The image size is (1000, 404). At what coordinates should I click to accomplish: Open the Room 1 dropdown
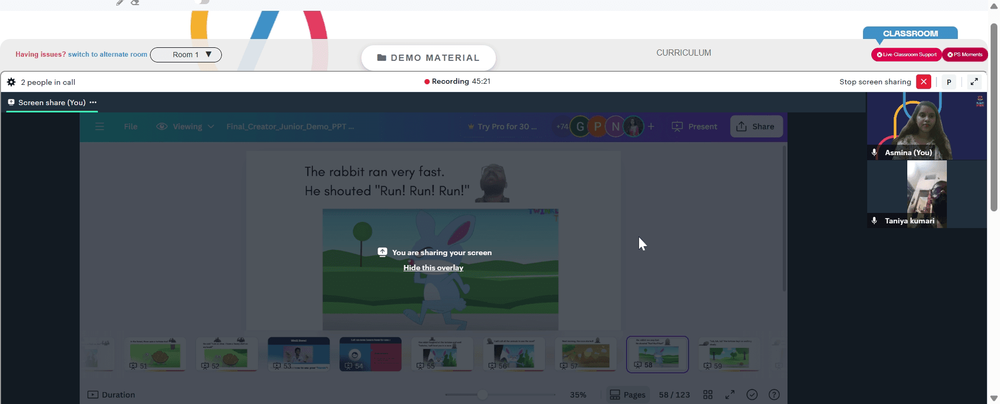coord(186,54)
